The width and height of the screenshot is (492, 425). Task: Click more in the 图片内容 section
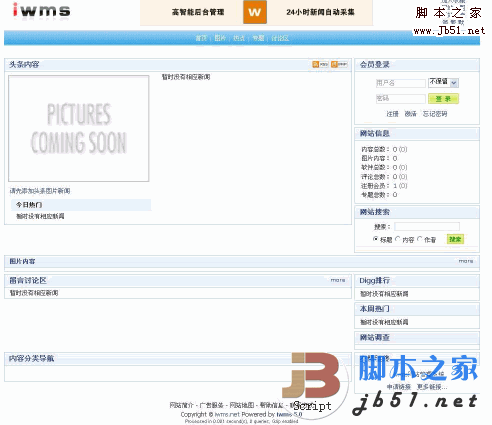pos(466,261)
